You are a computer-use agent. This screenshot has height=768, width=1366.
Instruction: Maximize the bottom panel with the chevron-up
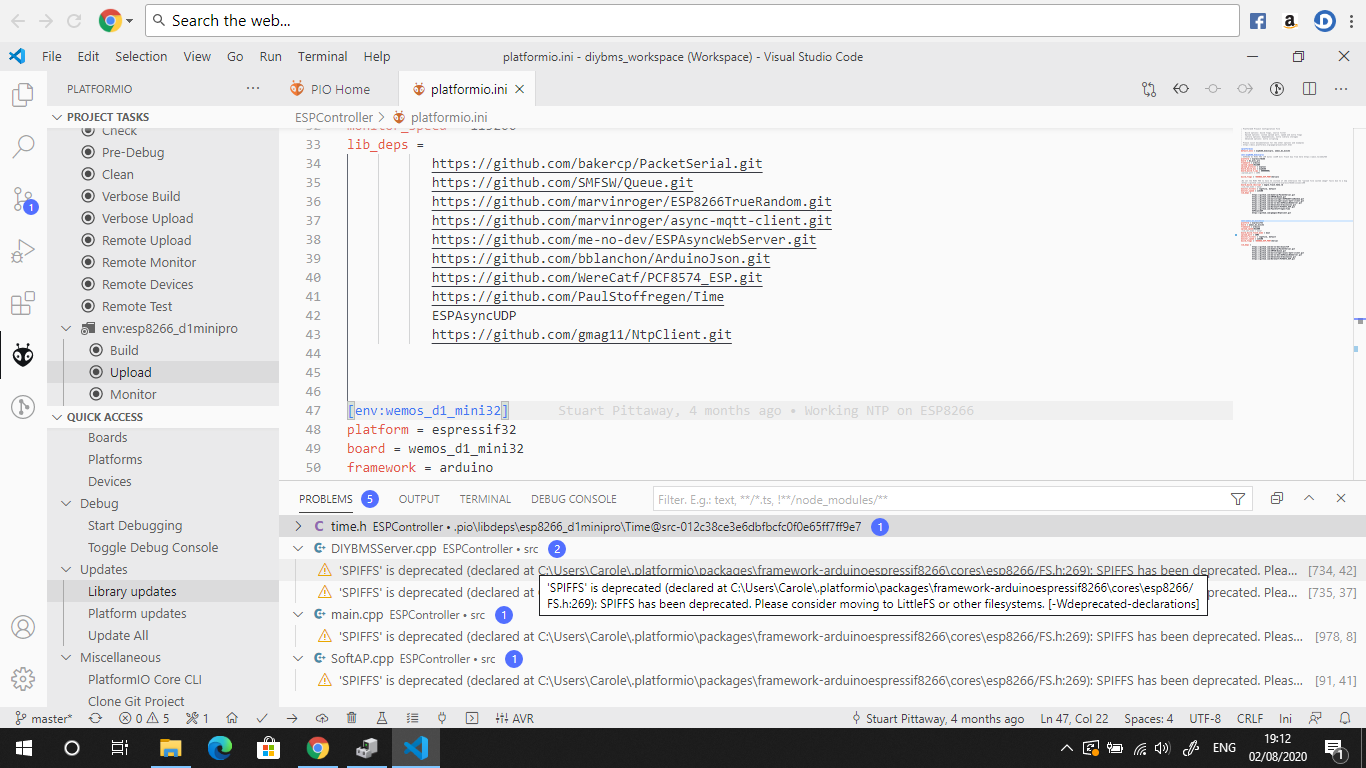tap(1309, 498)
